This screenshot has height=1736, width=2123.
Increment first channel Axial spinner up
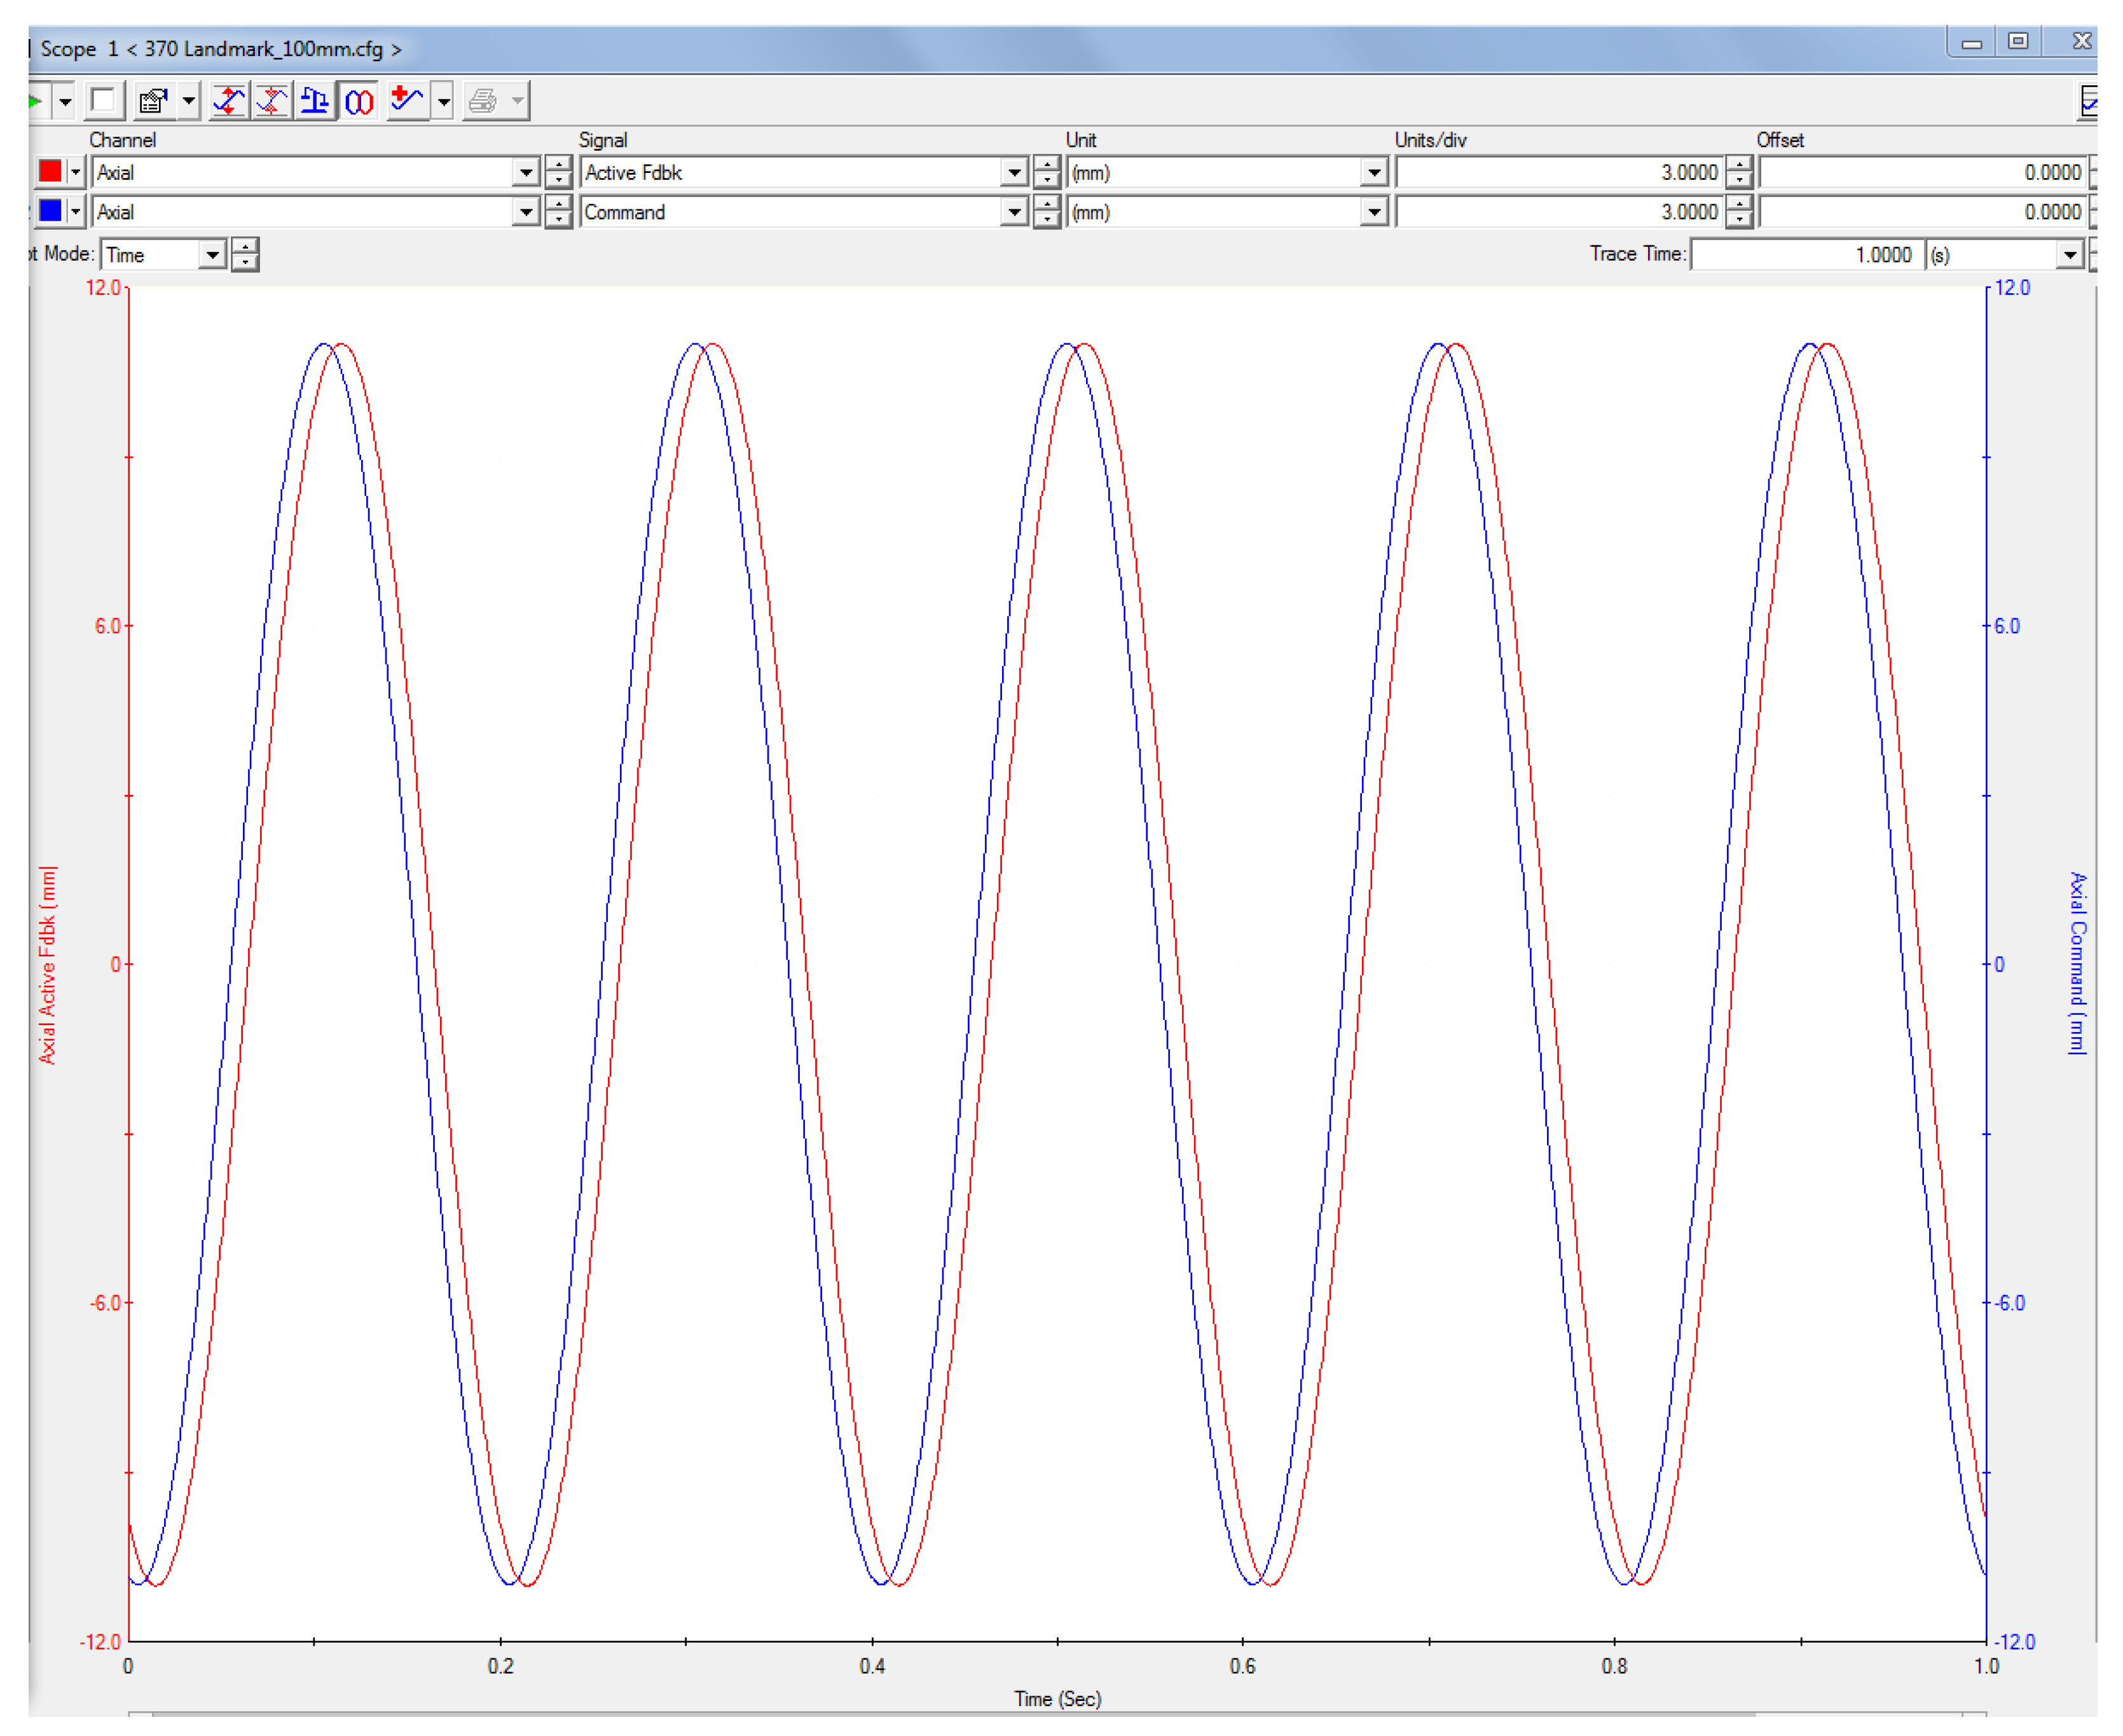pyautogui.click(x=558, y=165)
